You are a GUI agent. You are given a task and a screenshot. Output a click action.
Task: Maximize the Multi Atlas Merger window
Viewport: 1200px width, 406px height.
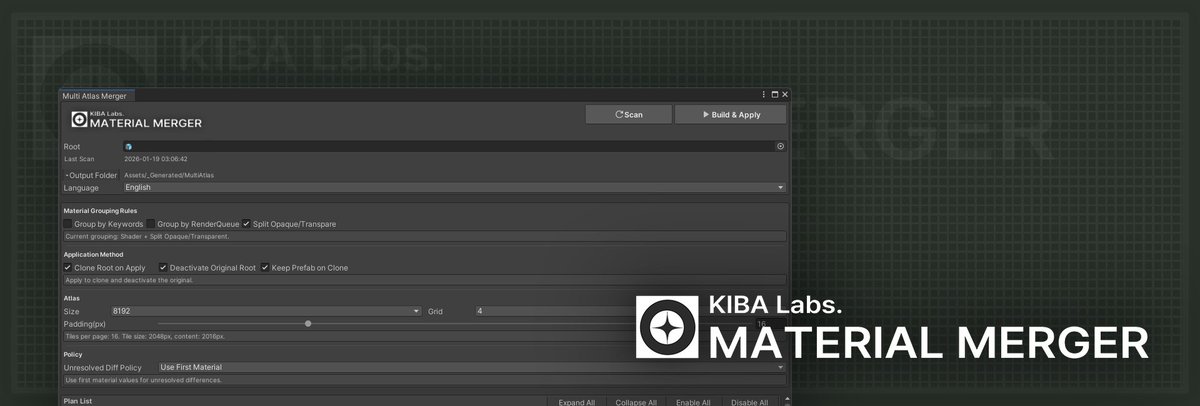[775, 95]
